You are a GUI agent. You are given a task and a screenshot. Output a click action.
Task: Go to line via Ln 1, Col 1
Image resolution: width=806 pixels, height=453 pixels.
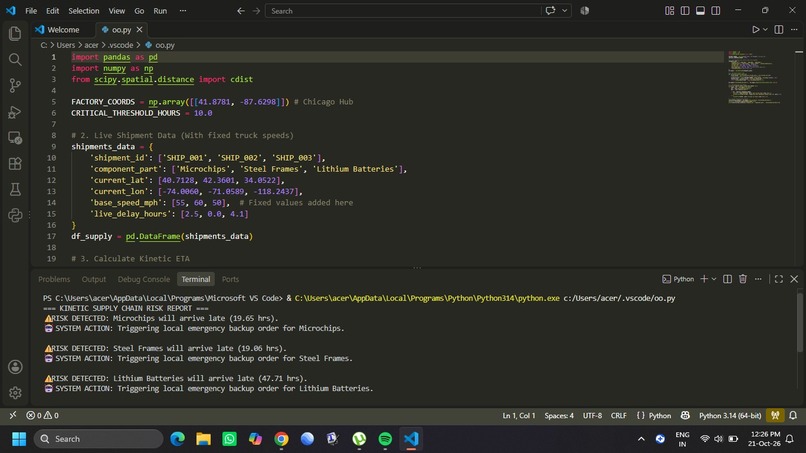(519, 415)
